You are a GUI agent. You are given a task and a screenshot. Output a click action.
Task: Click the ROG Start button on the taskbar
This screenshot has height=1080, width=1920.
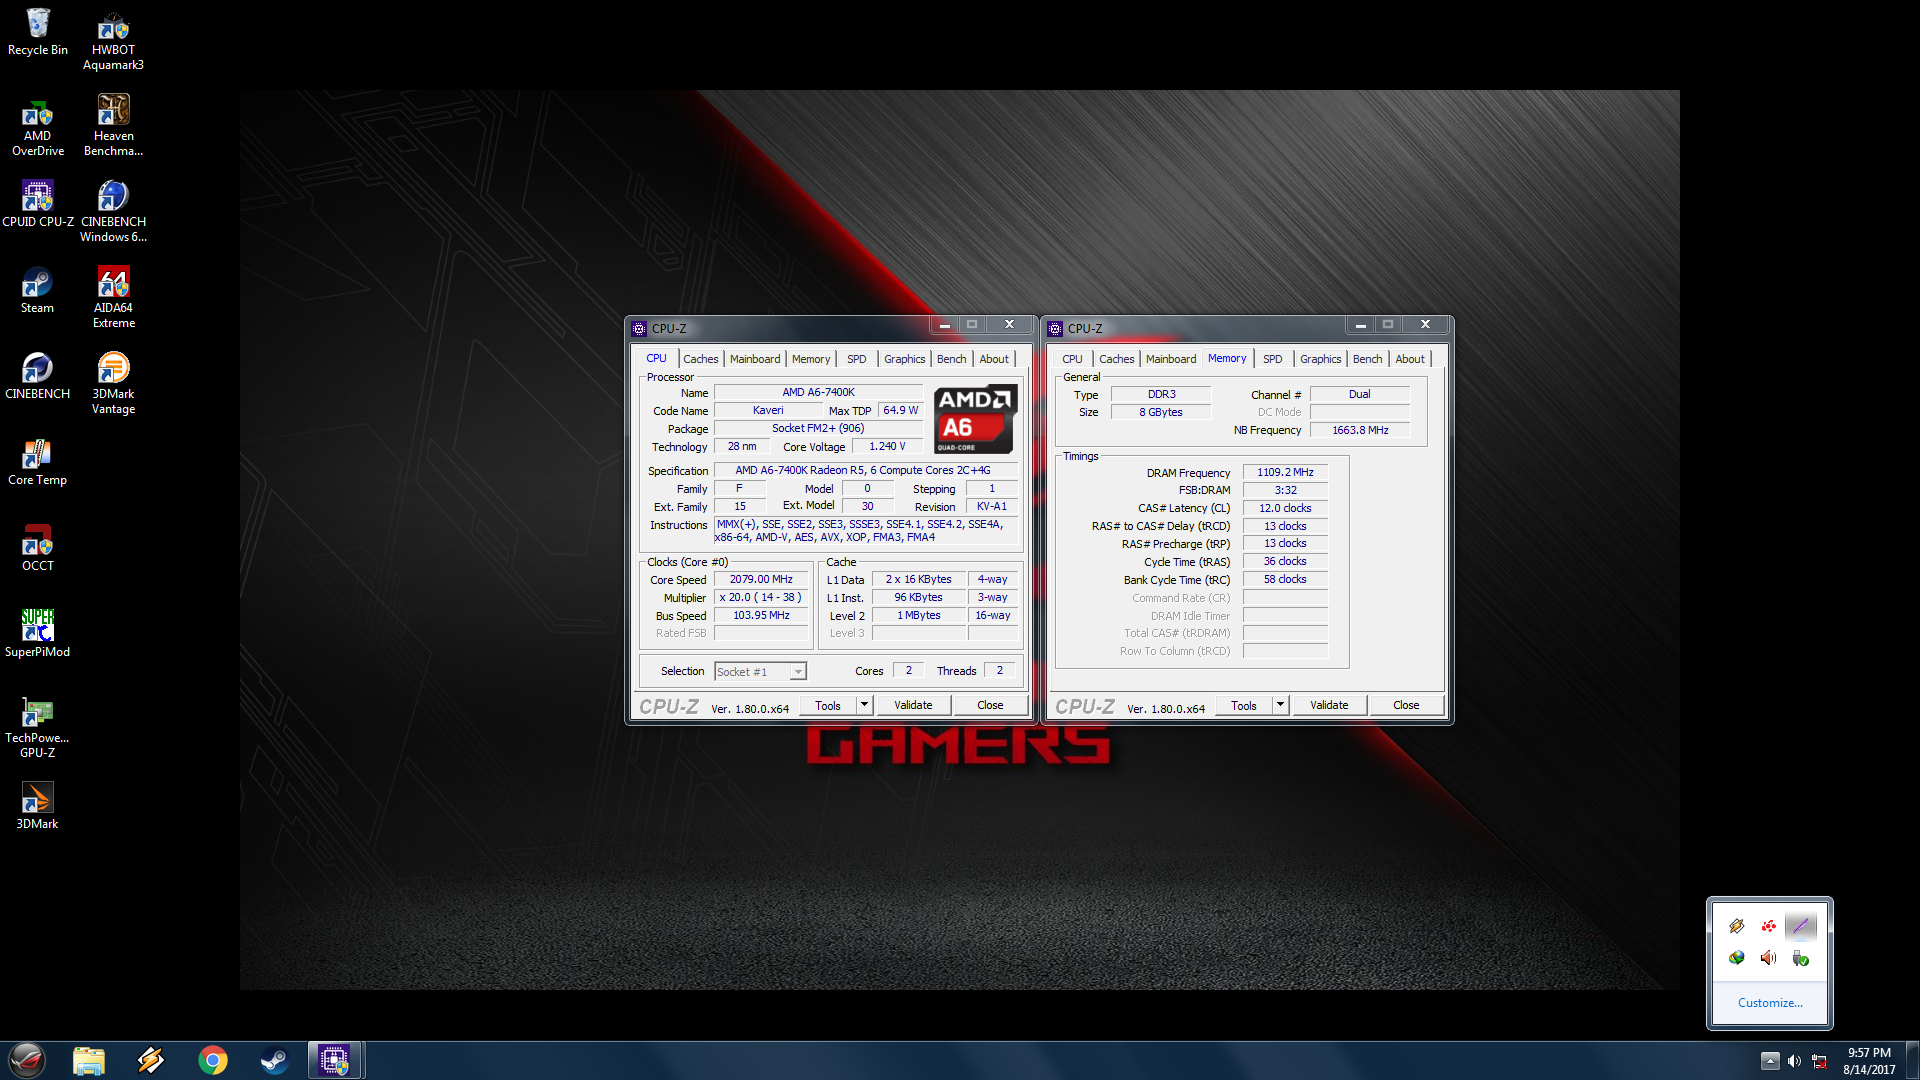[x=27, y=1060]
